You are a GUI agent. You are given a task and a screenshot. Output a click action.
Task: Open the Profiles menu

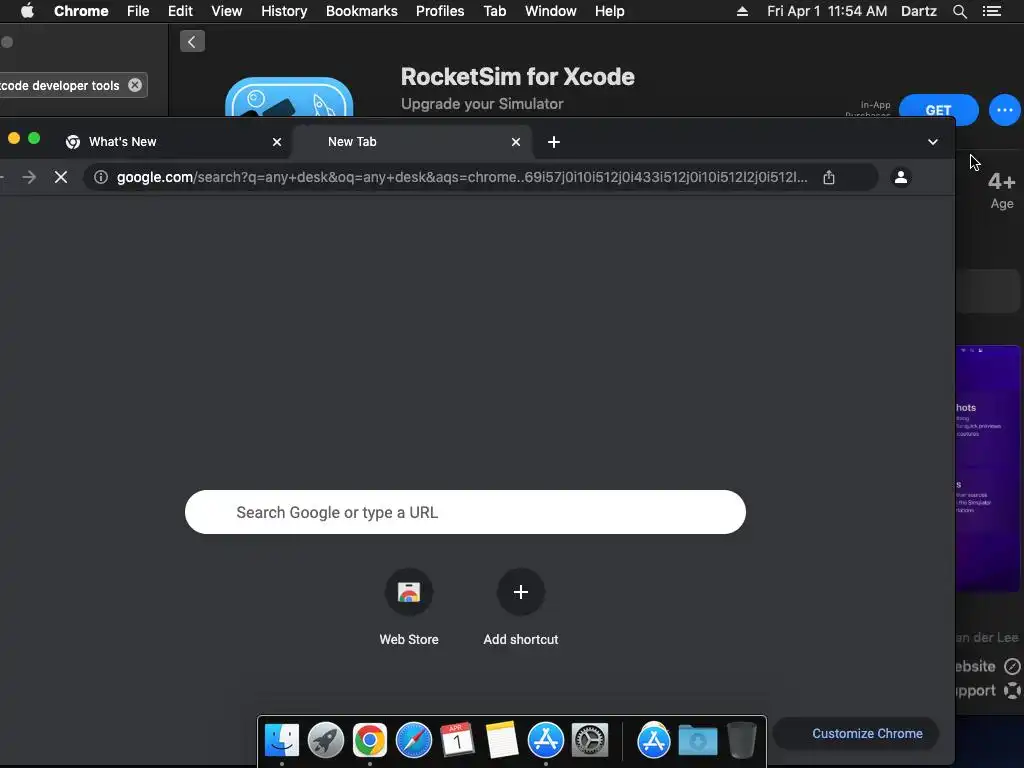pos(440,11)
